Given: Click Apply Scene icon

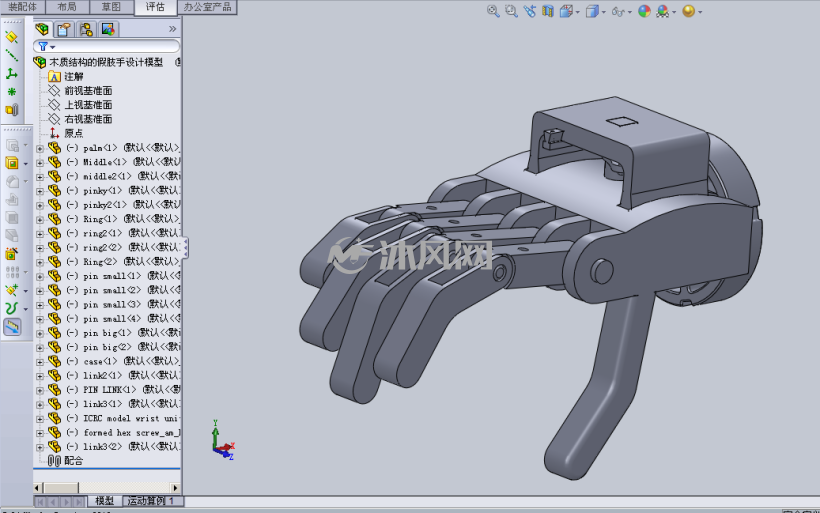Looking at the screenshot, I should (663, 11).
